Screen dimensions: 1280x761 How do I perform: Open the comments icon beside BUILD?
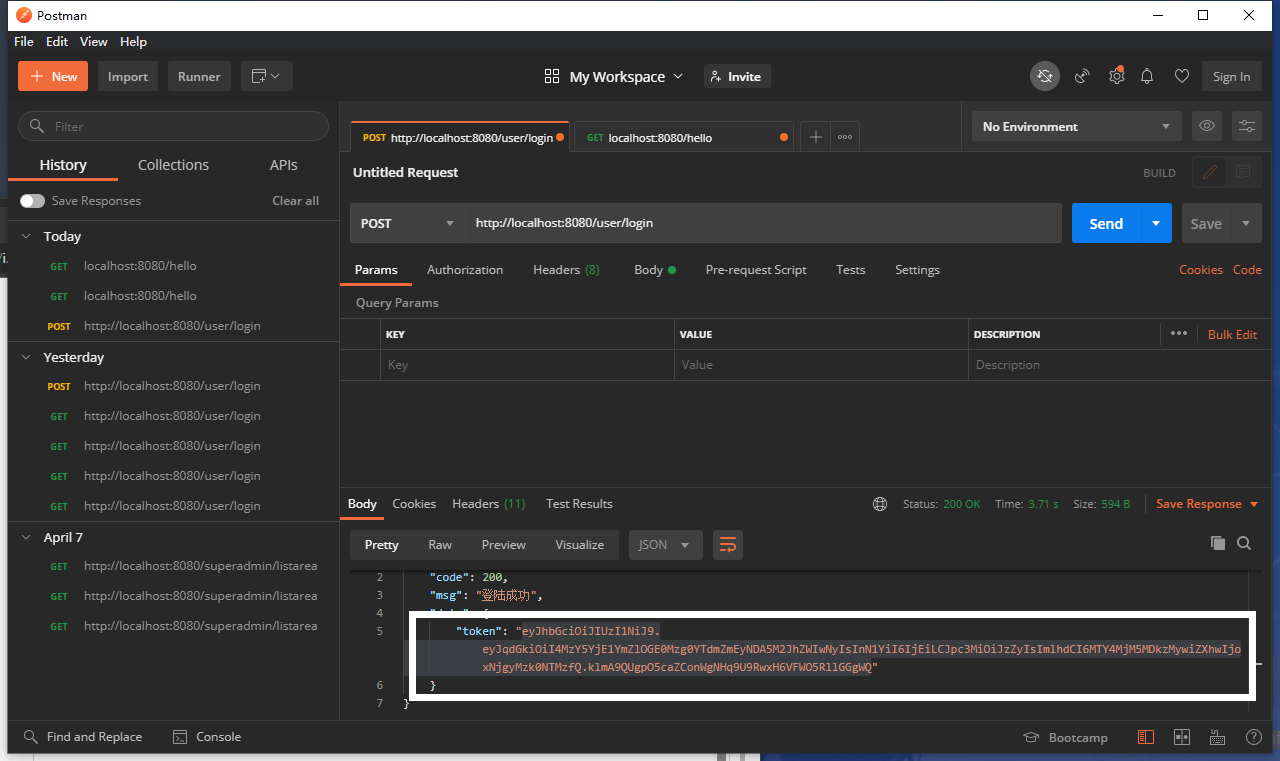point(1243,172)
